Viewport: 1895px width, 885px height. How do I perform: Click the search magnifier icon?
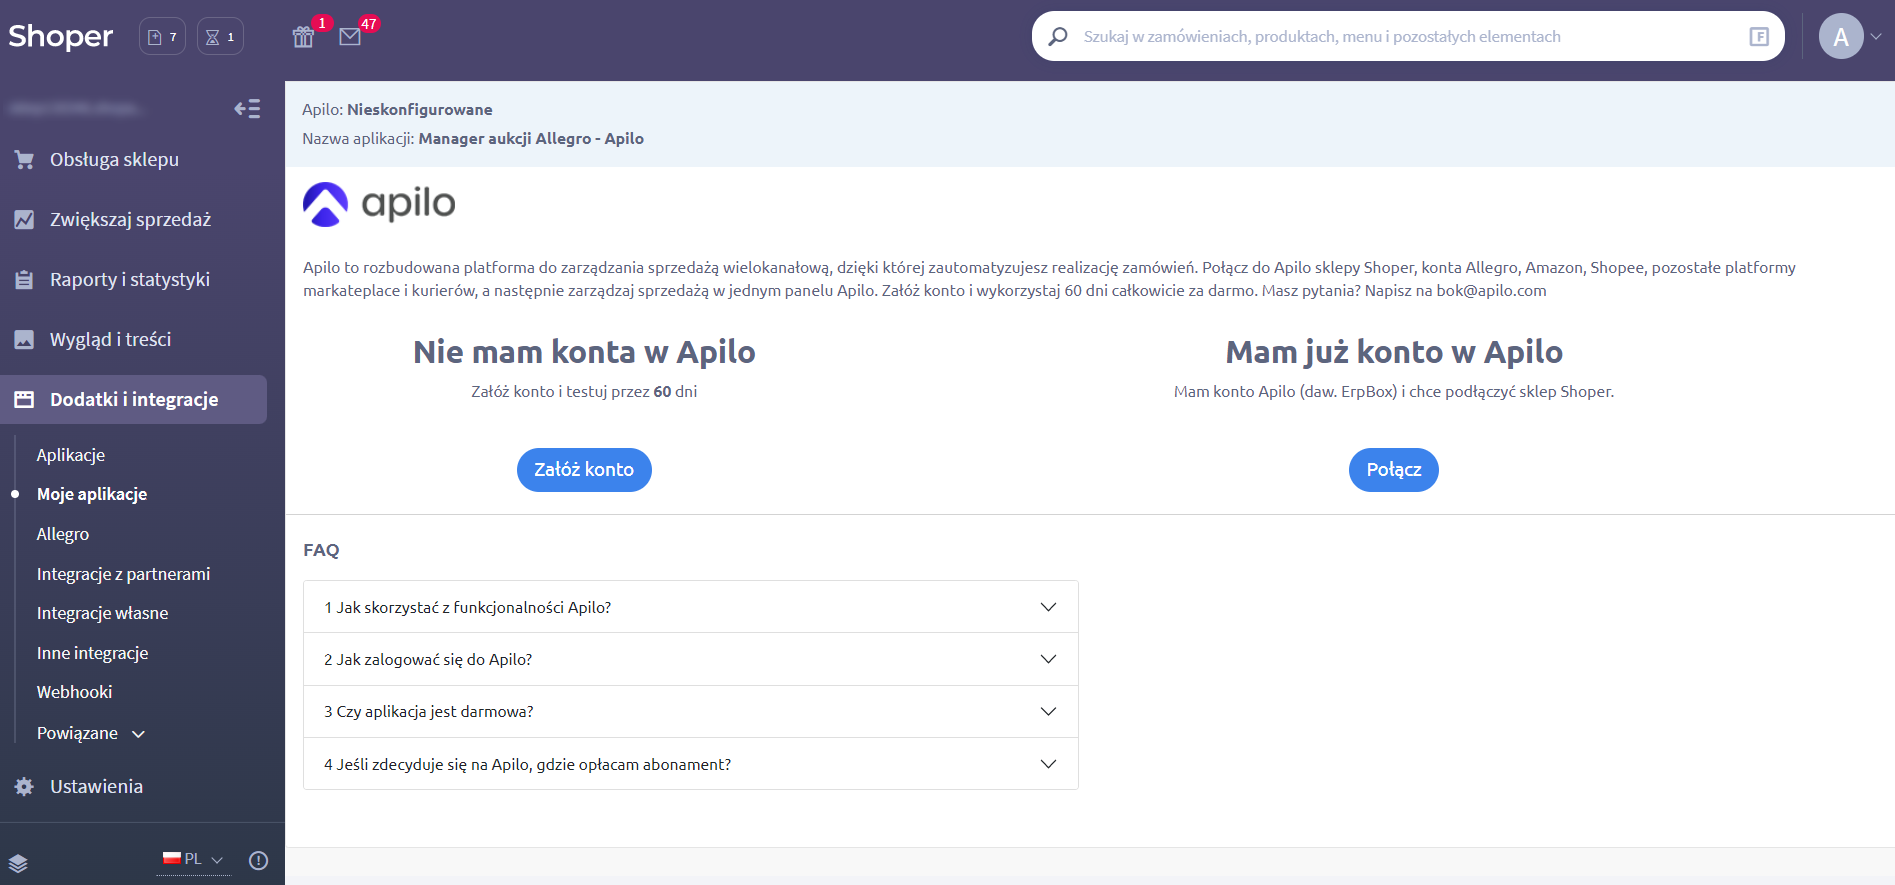(1057, 37)
